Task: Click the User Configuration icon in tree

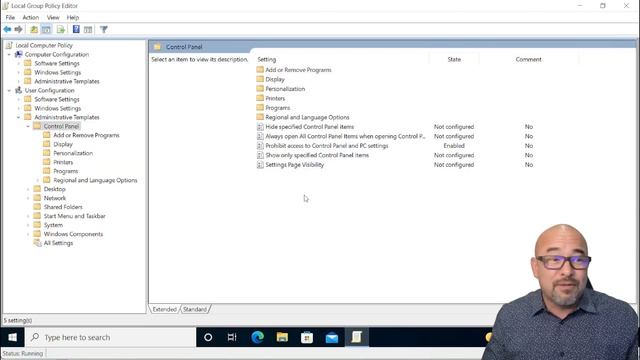Action: click(x=19, y=90)
